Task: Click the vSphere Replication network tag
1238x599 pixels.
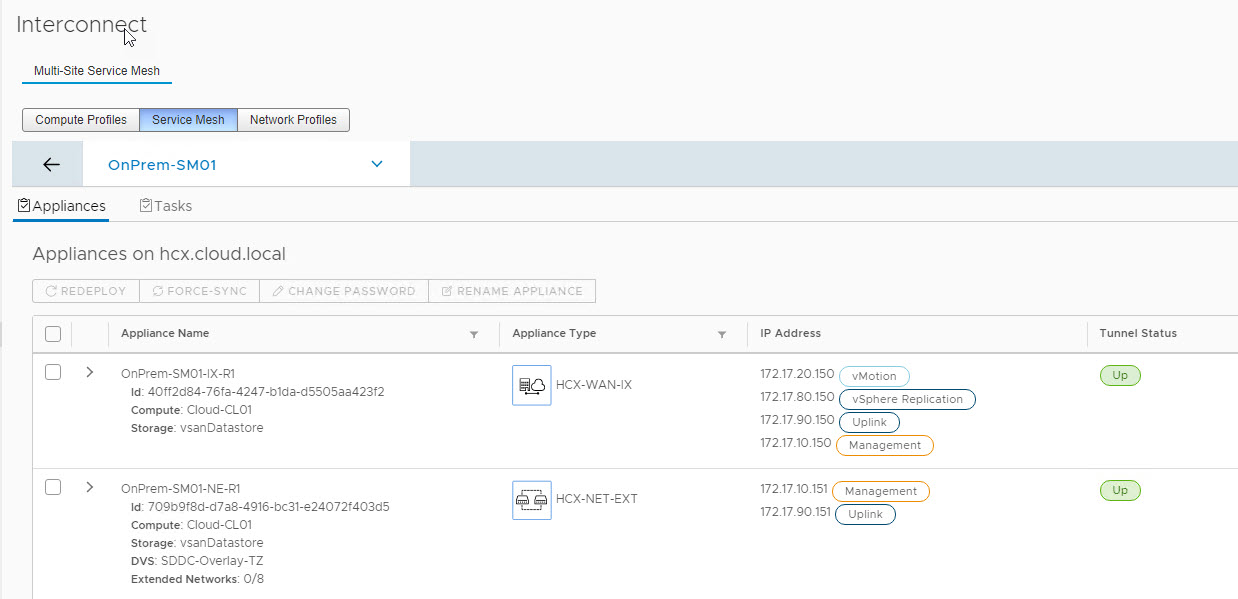Action: 907,399
